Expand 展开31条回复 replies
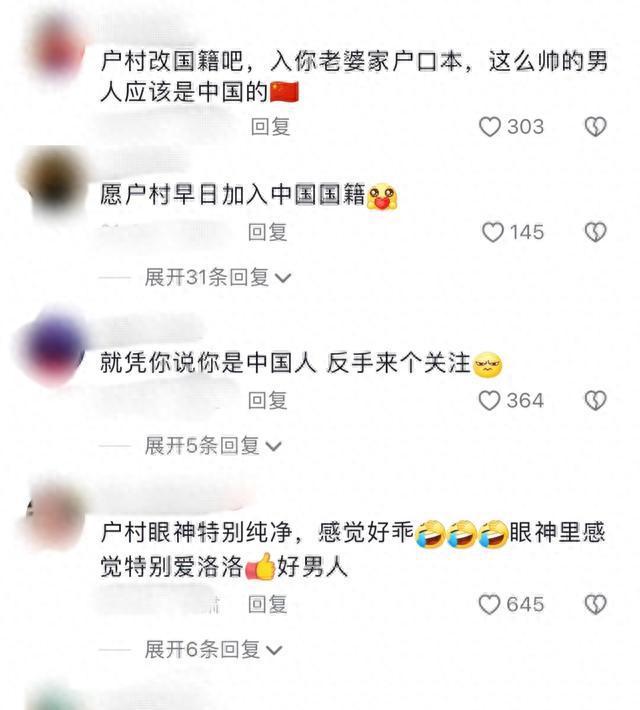 pyautogui.click(x=217, y=277)
